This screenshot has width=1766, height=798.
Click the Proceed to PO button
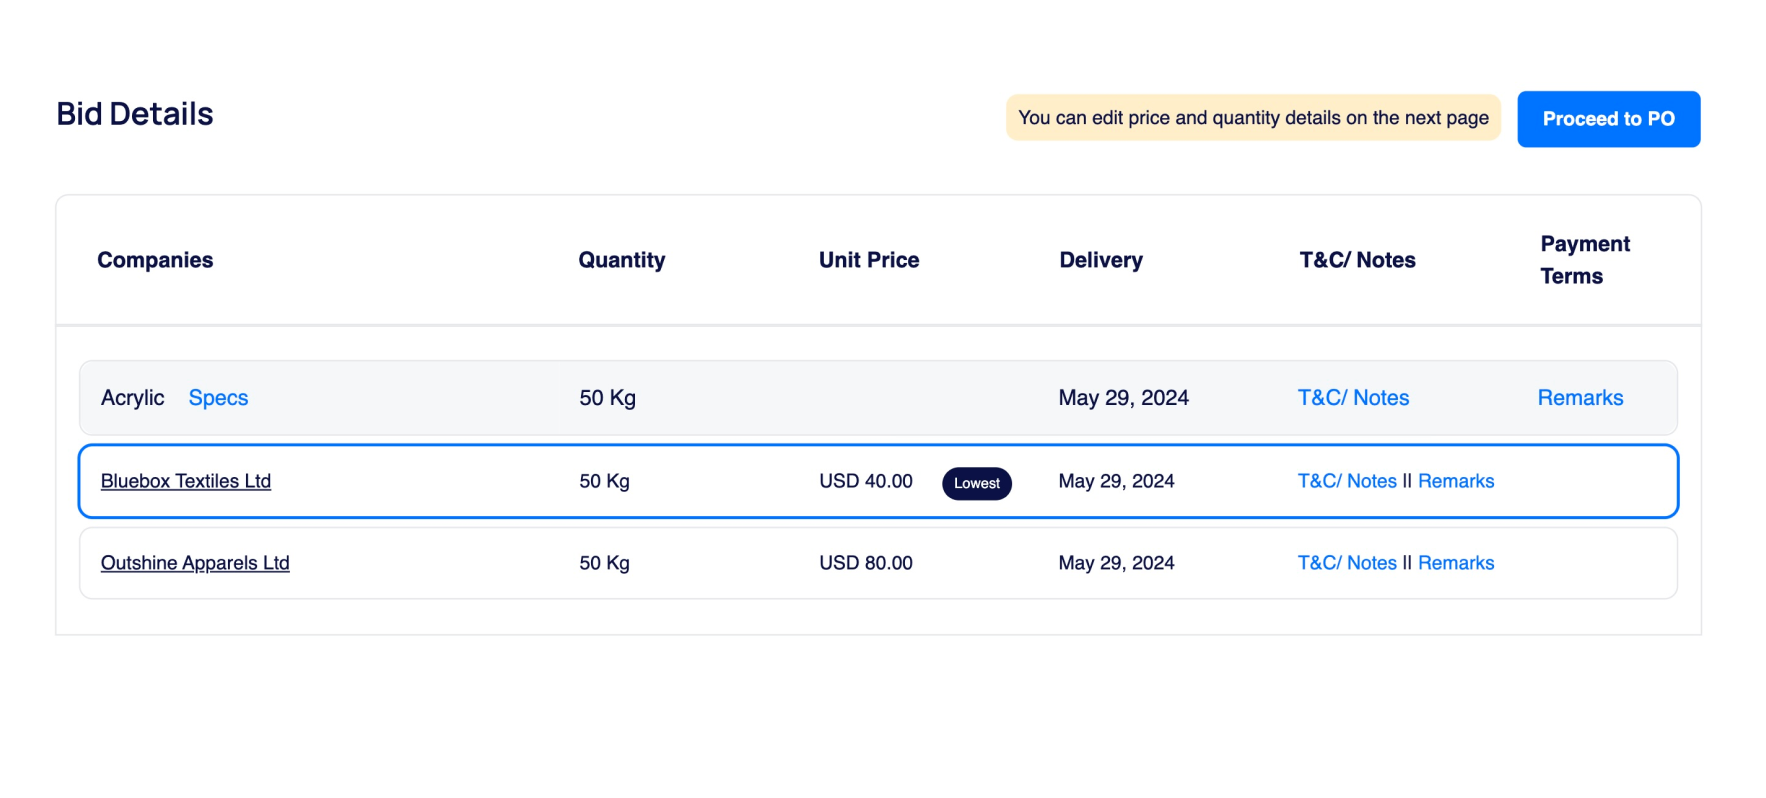click(x=1608, y=119)
